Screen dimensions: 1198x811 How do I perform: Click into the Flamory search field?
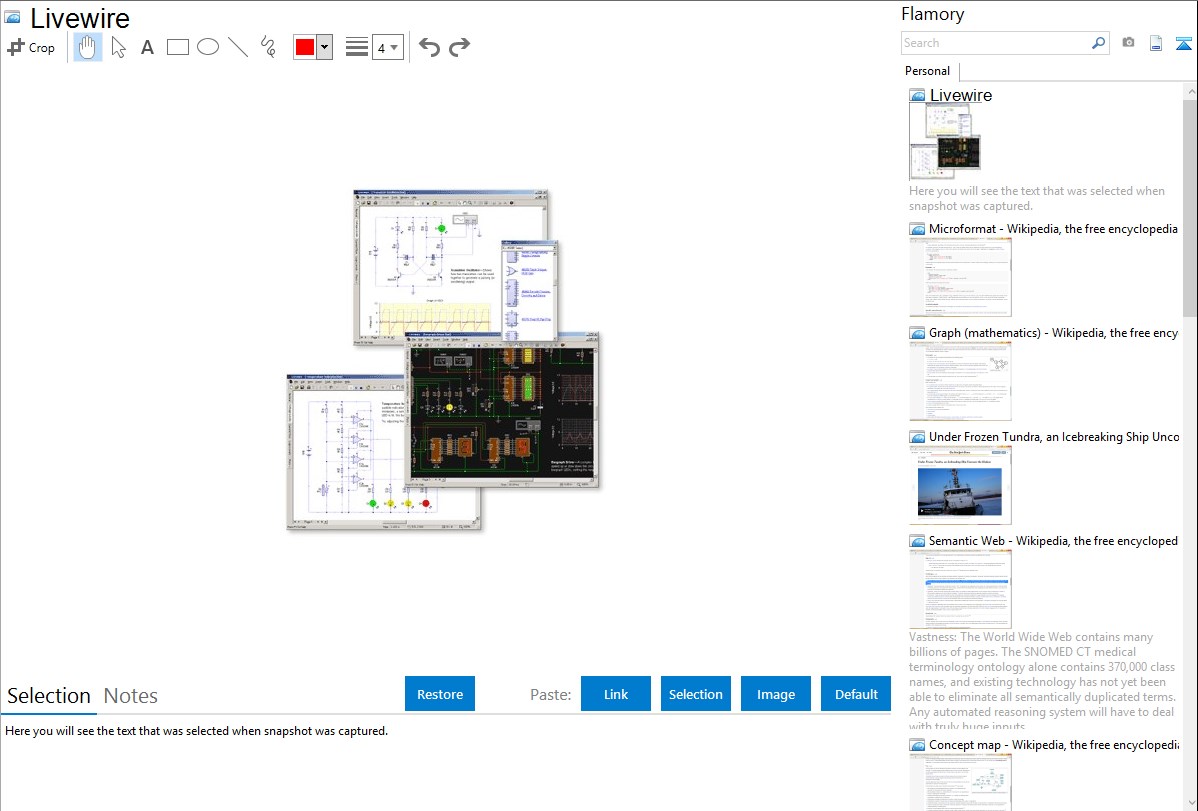tap(996, 43)
